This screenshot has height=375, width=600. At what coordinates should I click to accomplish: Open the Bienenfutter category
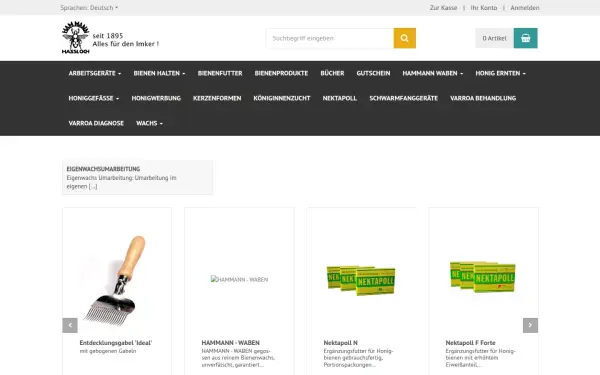tap(220, 73)
